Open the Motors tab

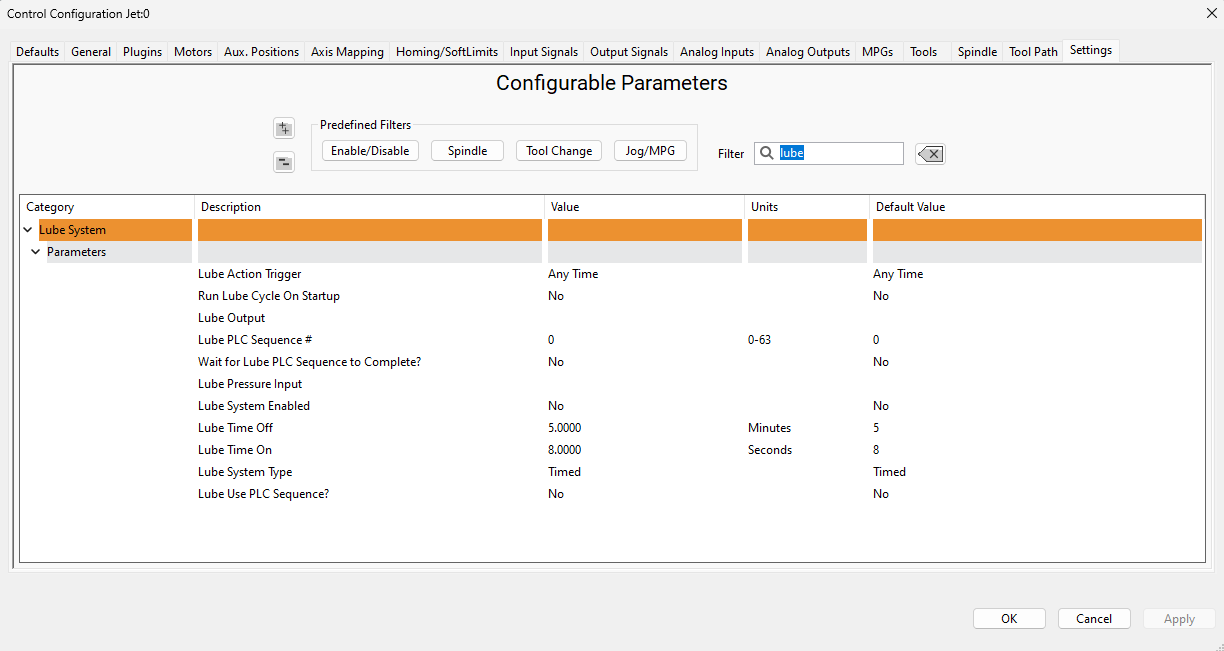193,52
